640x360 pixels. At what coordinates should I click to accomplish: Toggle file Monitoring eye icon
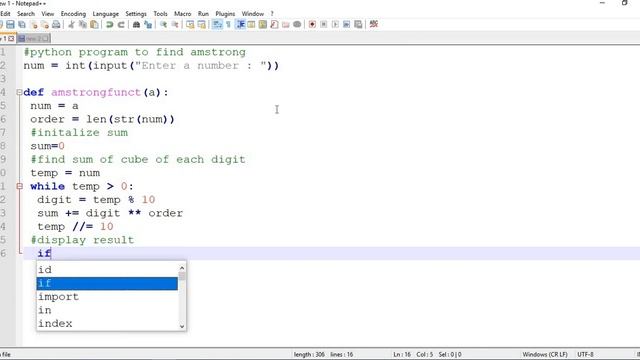click(297, 24)
